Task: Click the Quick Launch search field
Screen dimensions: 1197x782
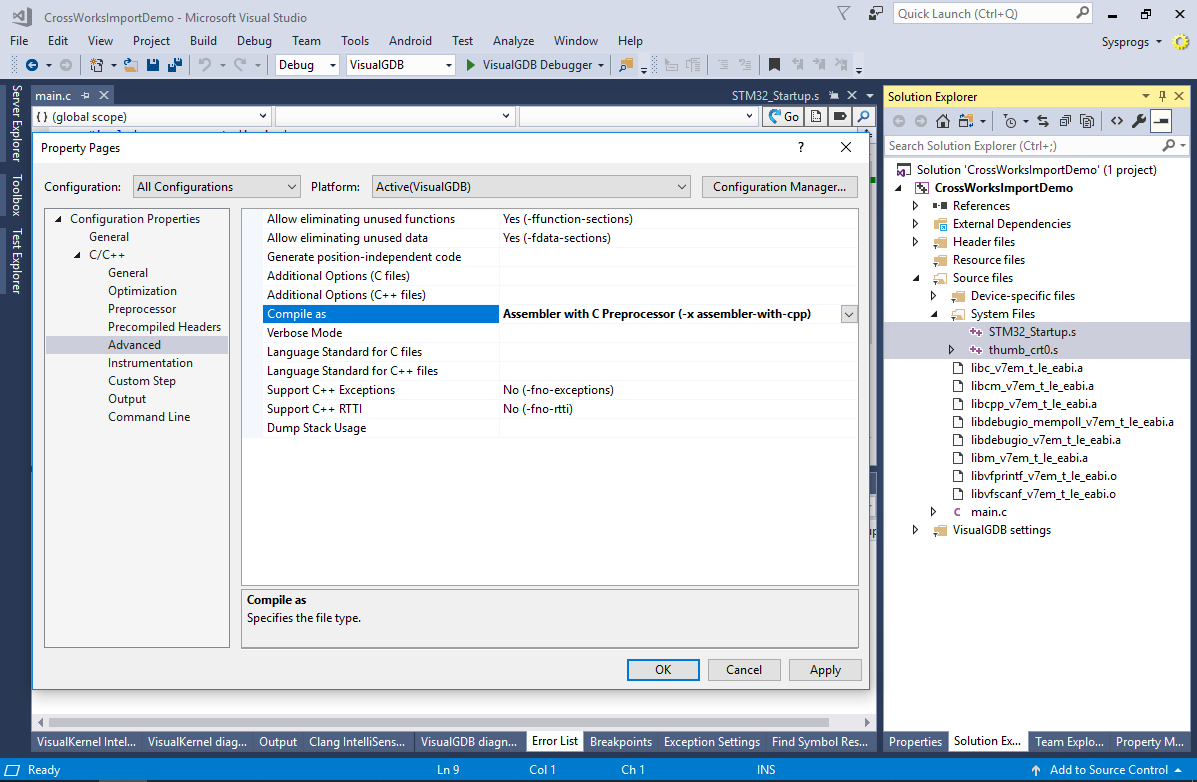Action: [x=985, y=14]
